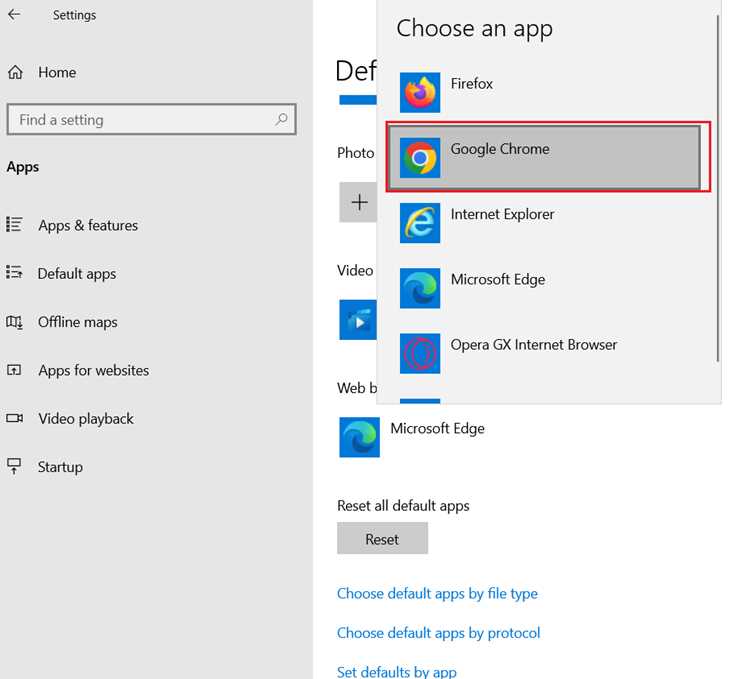This screenshot has height=679, width=750.
Task: Click Microsoft Edge icon in app chooser
Action: coord(420,288)
